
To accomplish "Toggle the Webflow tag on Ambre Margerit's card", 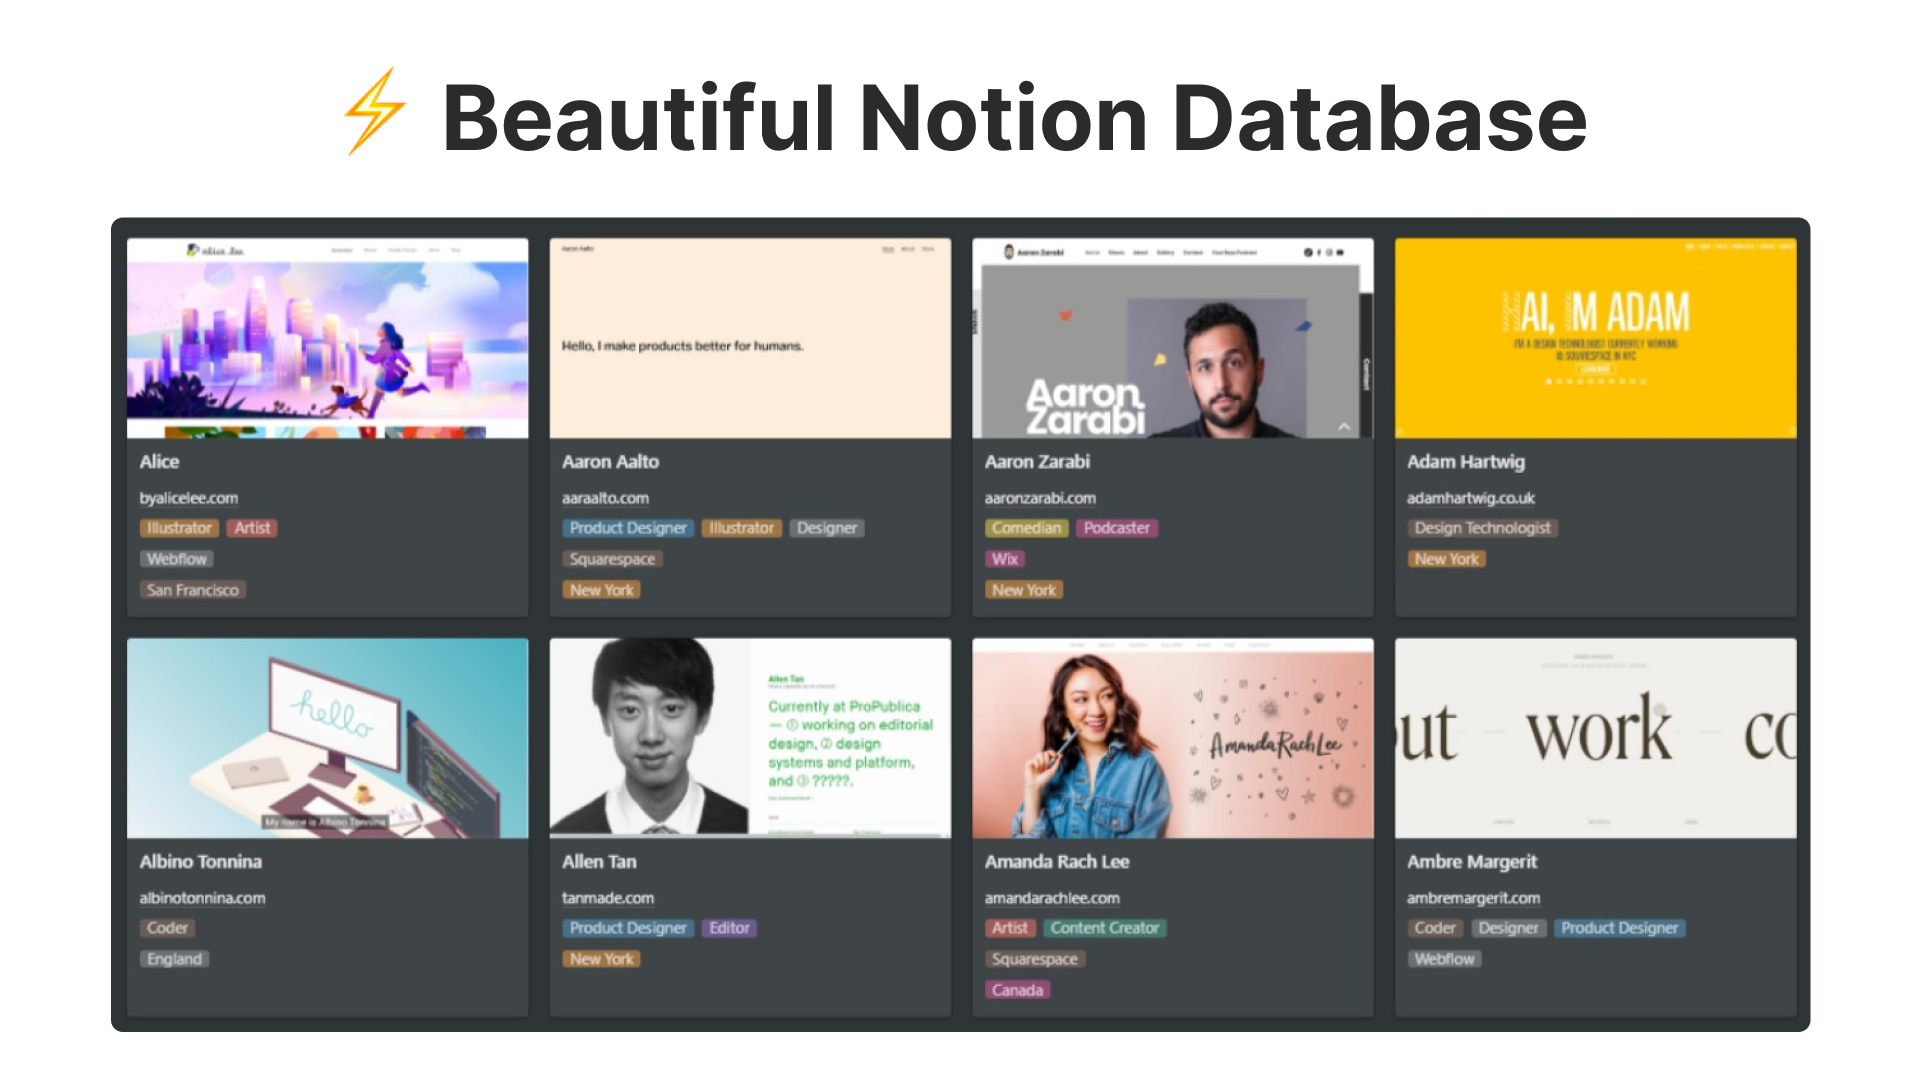I will pyautogui.click(x=1443, y=958).
